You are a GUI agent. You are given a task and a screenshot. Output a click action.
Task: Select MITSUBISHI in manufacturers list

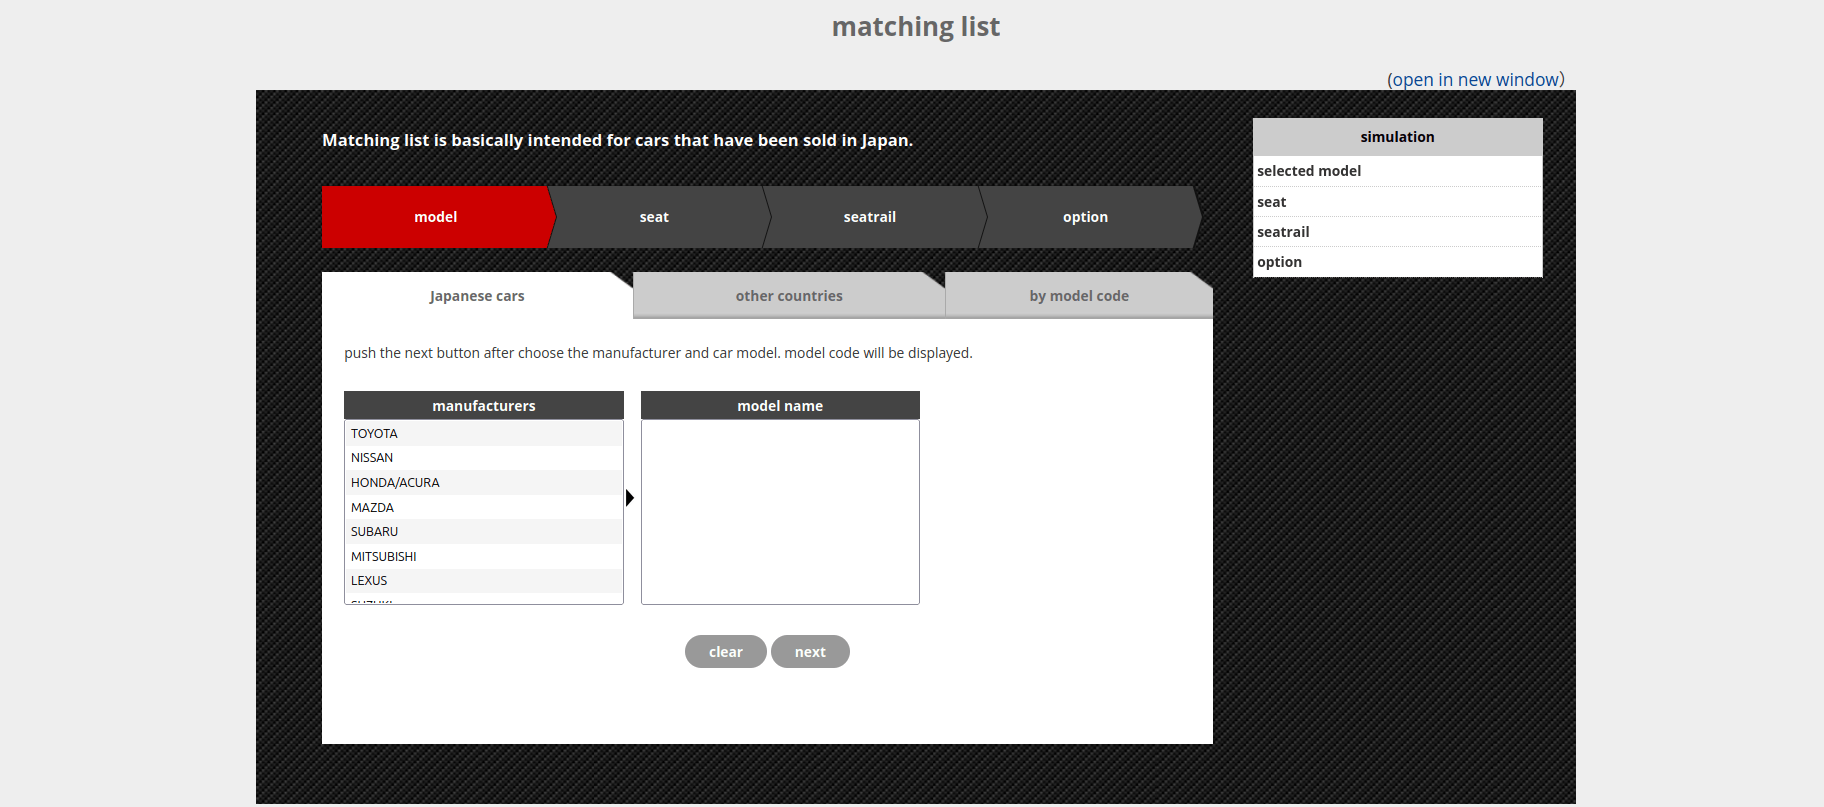pos(383,556)
